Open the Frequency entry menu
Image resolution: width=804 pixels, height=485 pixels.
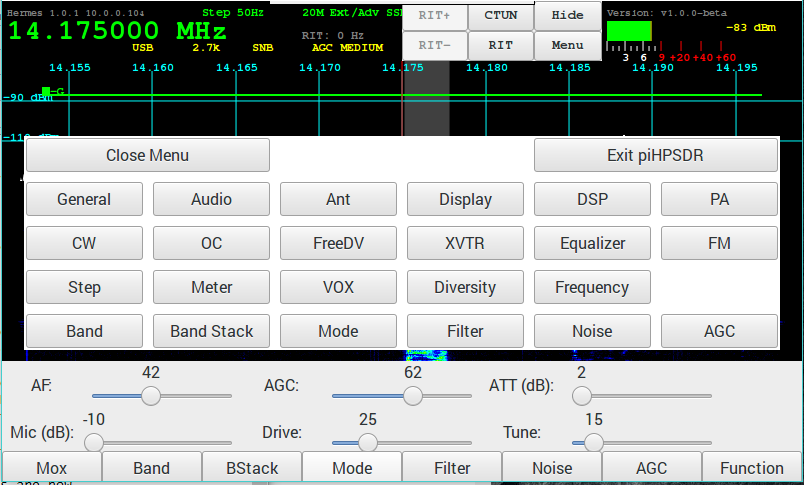click(x=592, y=287)
